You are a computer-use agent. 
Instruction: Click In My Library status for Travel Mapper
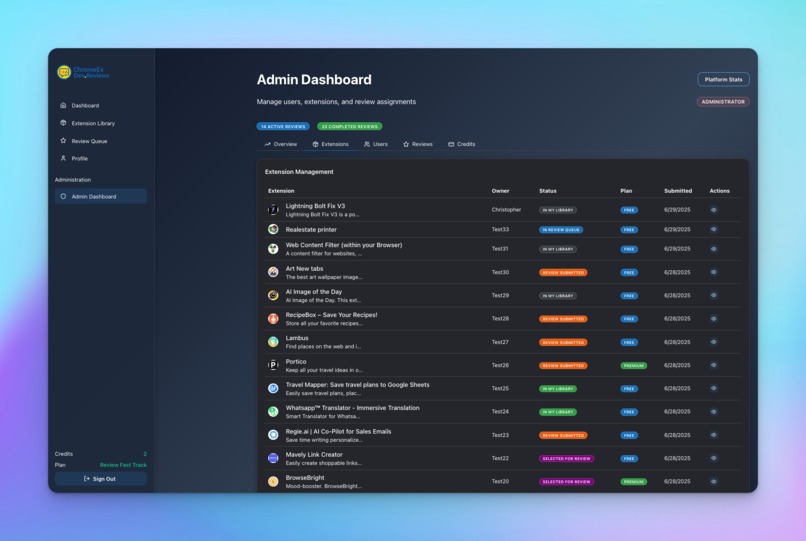click(558, 389)
